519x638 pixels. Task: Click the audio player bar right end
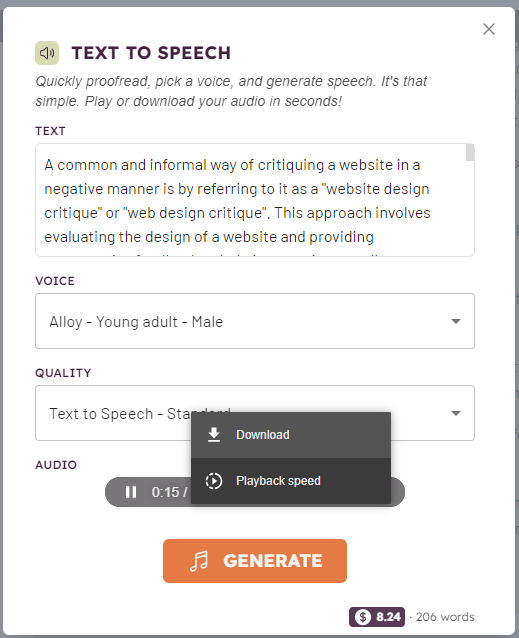398,492
